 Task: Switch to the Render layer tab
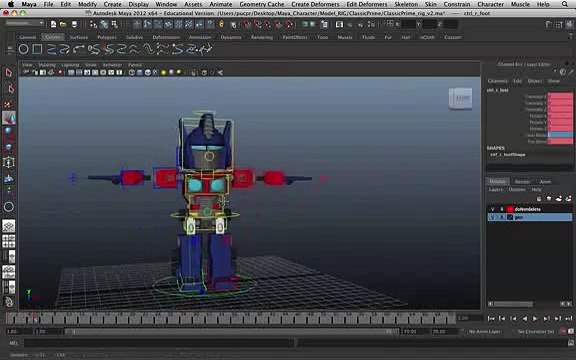pos(522,181)
